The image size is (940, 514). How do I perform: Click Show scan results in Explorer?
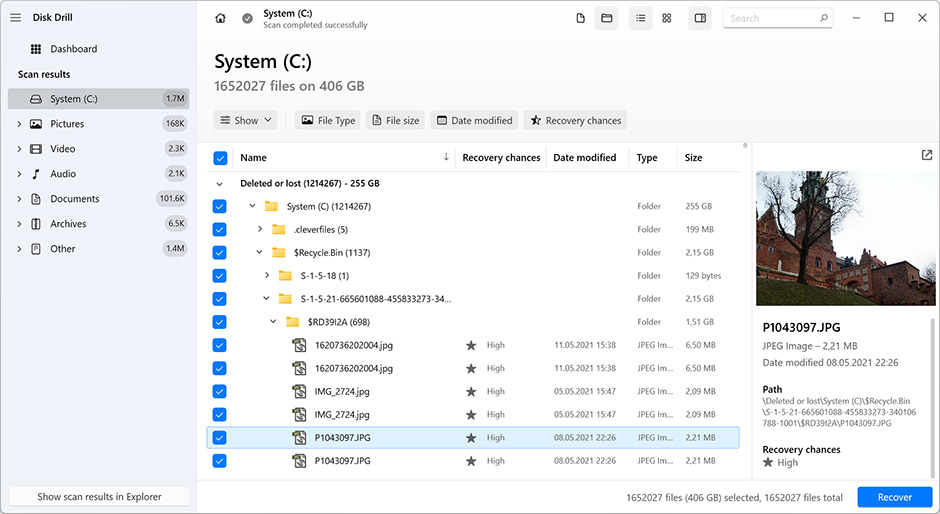click(99, 496)
